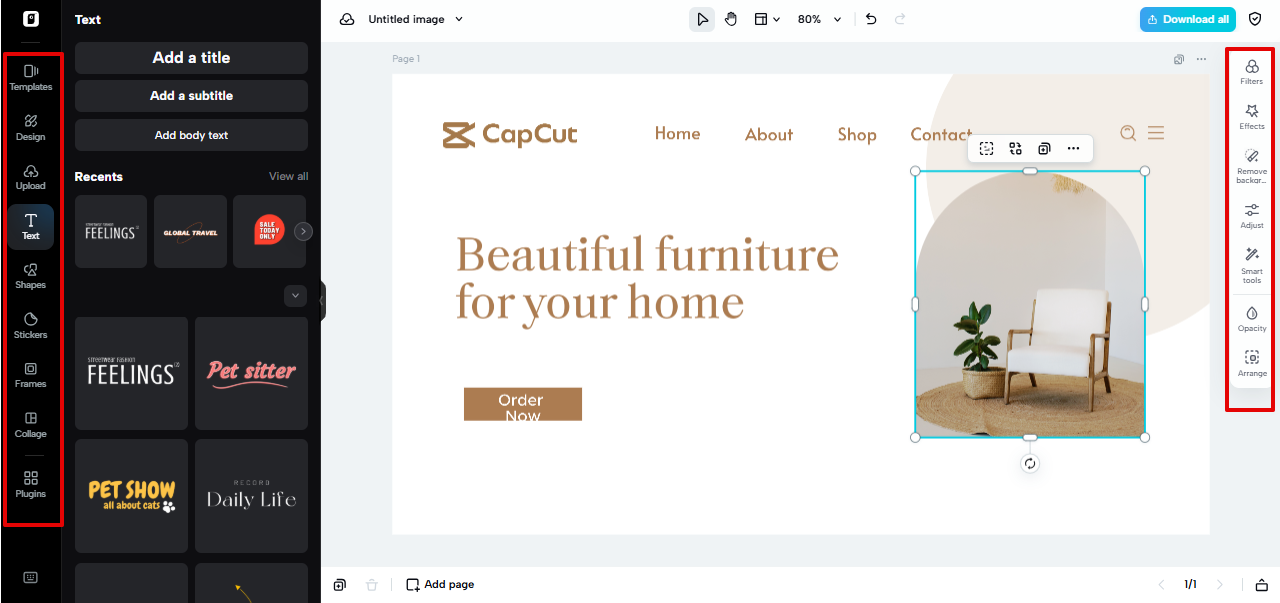This screenshot has width=1280, height=603.
Task: Click View all next to Recents
Action: (288, 176)
